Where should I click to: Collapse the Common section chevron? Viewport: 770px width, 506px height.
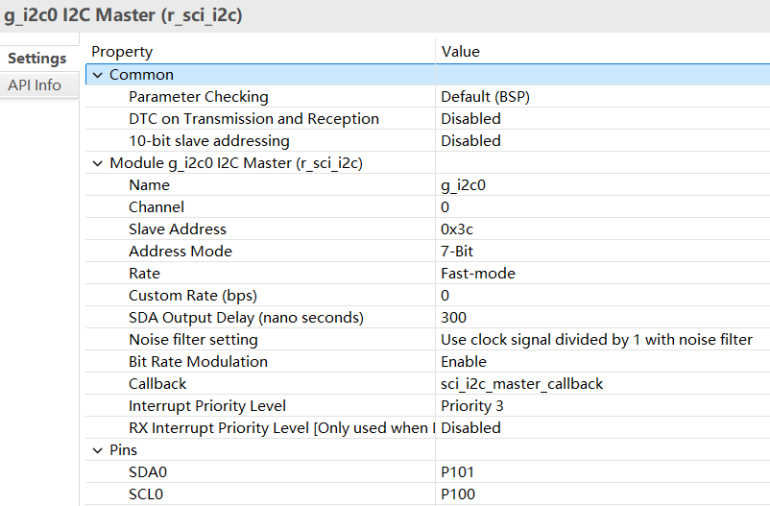click(98, 75)
